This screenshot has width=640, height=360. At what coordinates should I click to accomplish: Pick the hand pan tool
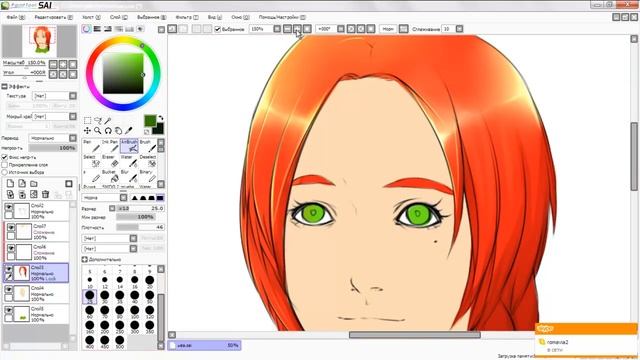click(118, 131)
